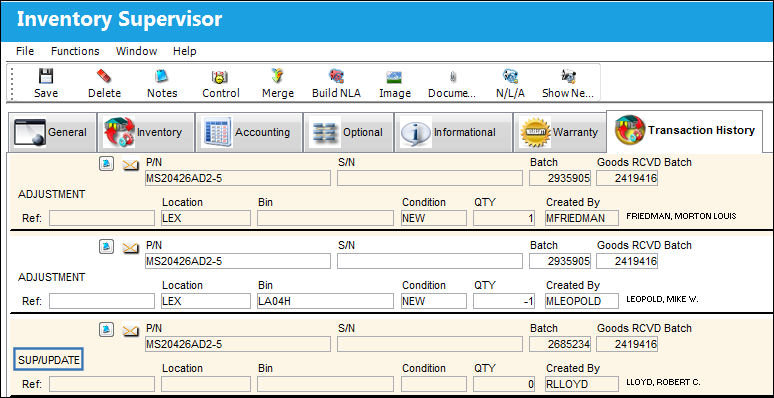Click P/N field in MLEOPOLD adjustment row

(237, 261)
